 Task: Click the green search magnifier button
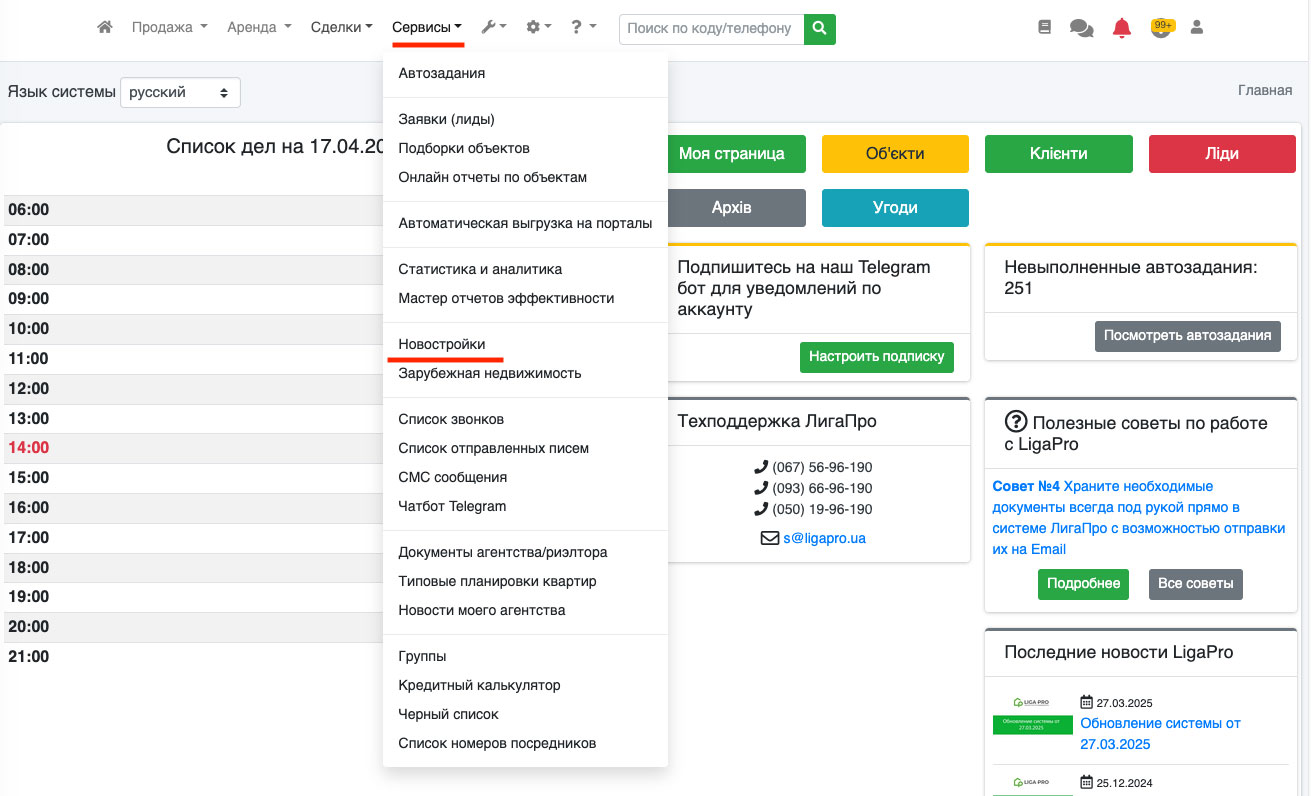point(820,29)
